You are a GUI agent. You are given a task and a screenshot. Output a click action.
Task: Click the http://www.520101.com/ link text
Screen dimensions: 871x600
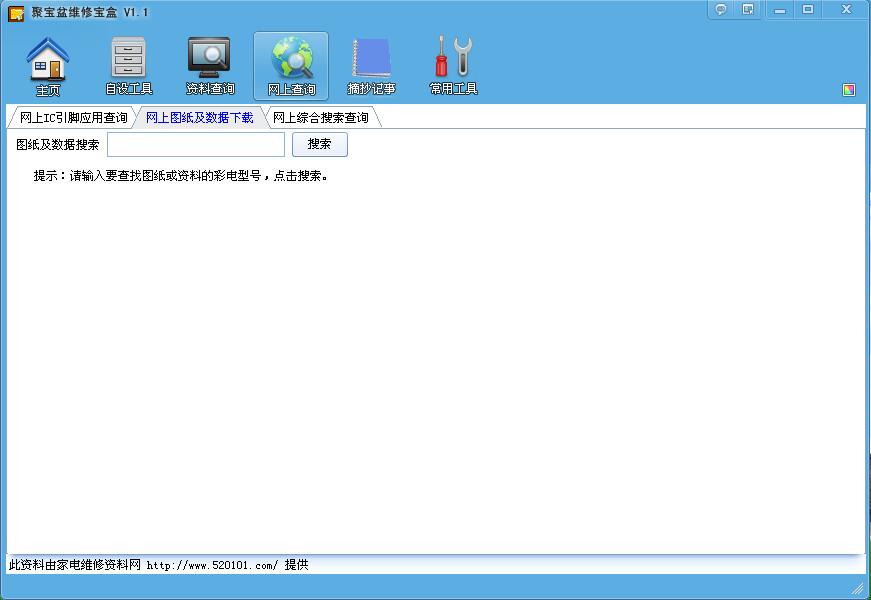coord(212,566)
